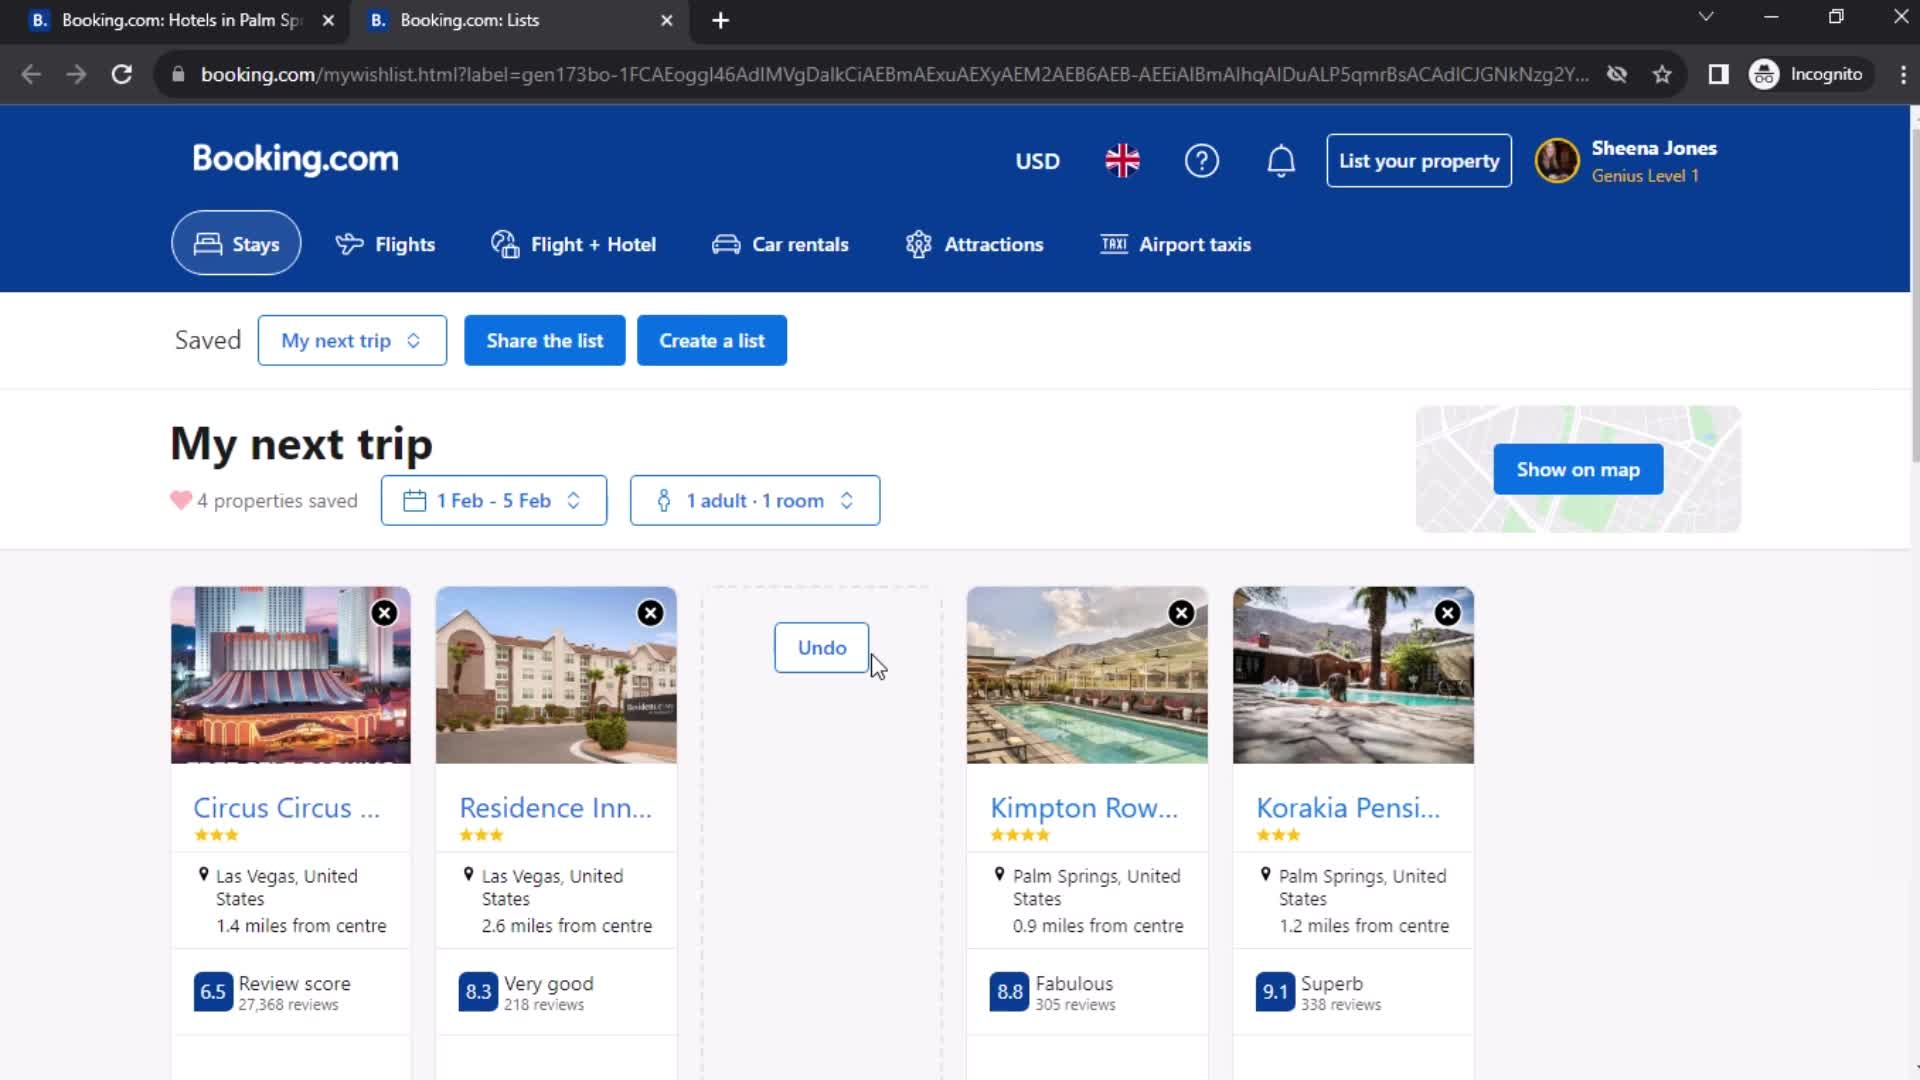Remove Residence Inn from saved list
This screenshot has height=1080, width=1920.
[650, 613]
